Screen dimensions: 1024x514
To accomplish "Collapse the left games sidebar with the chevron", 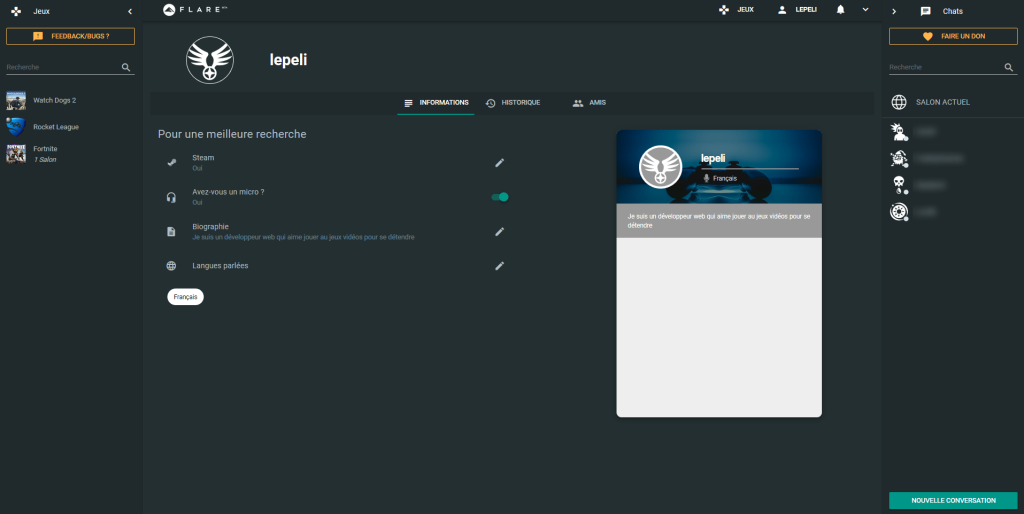I will click(130, 11).
